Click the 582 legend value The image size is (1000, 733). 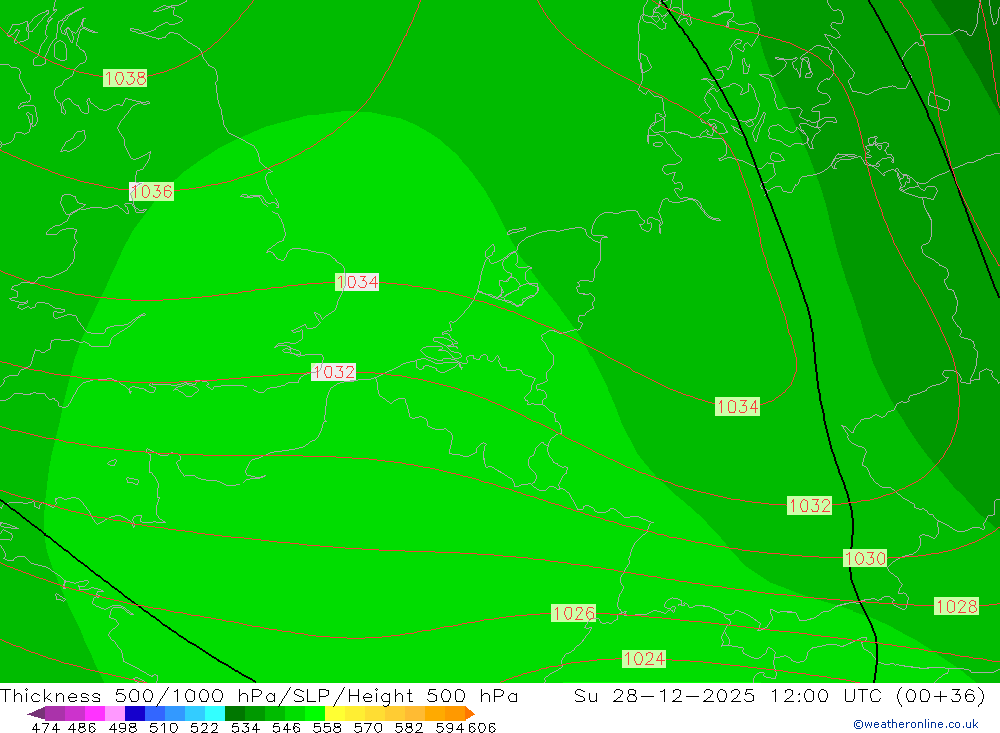click(408, 727)
